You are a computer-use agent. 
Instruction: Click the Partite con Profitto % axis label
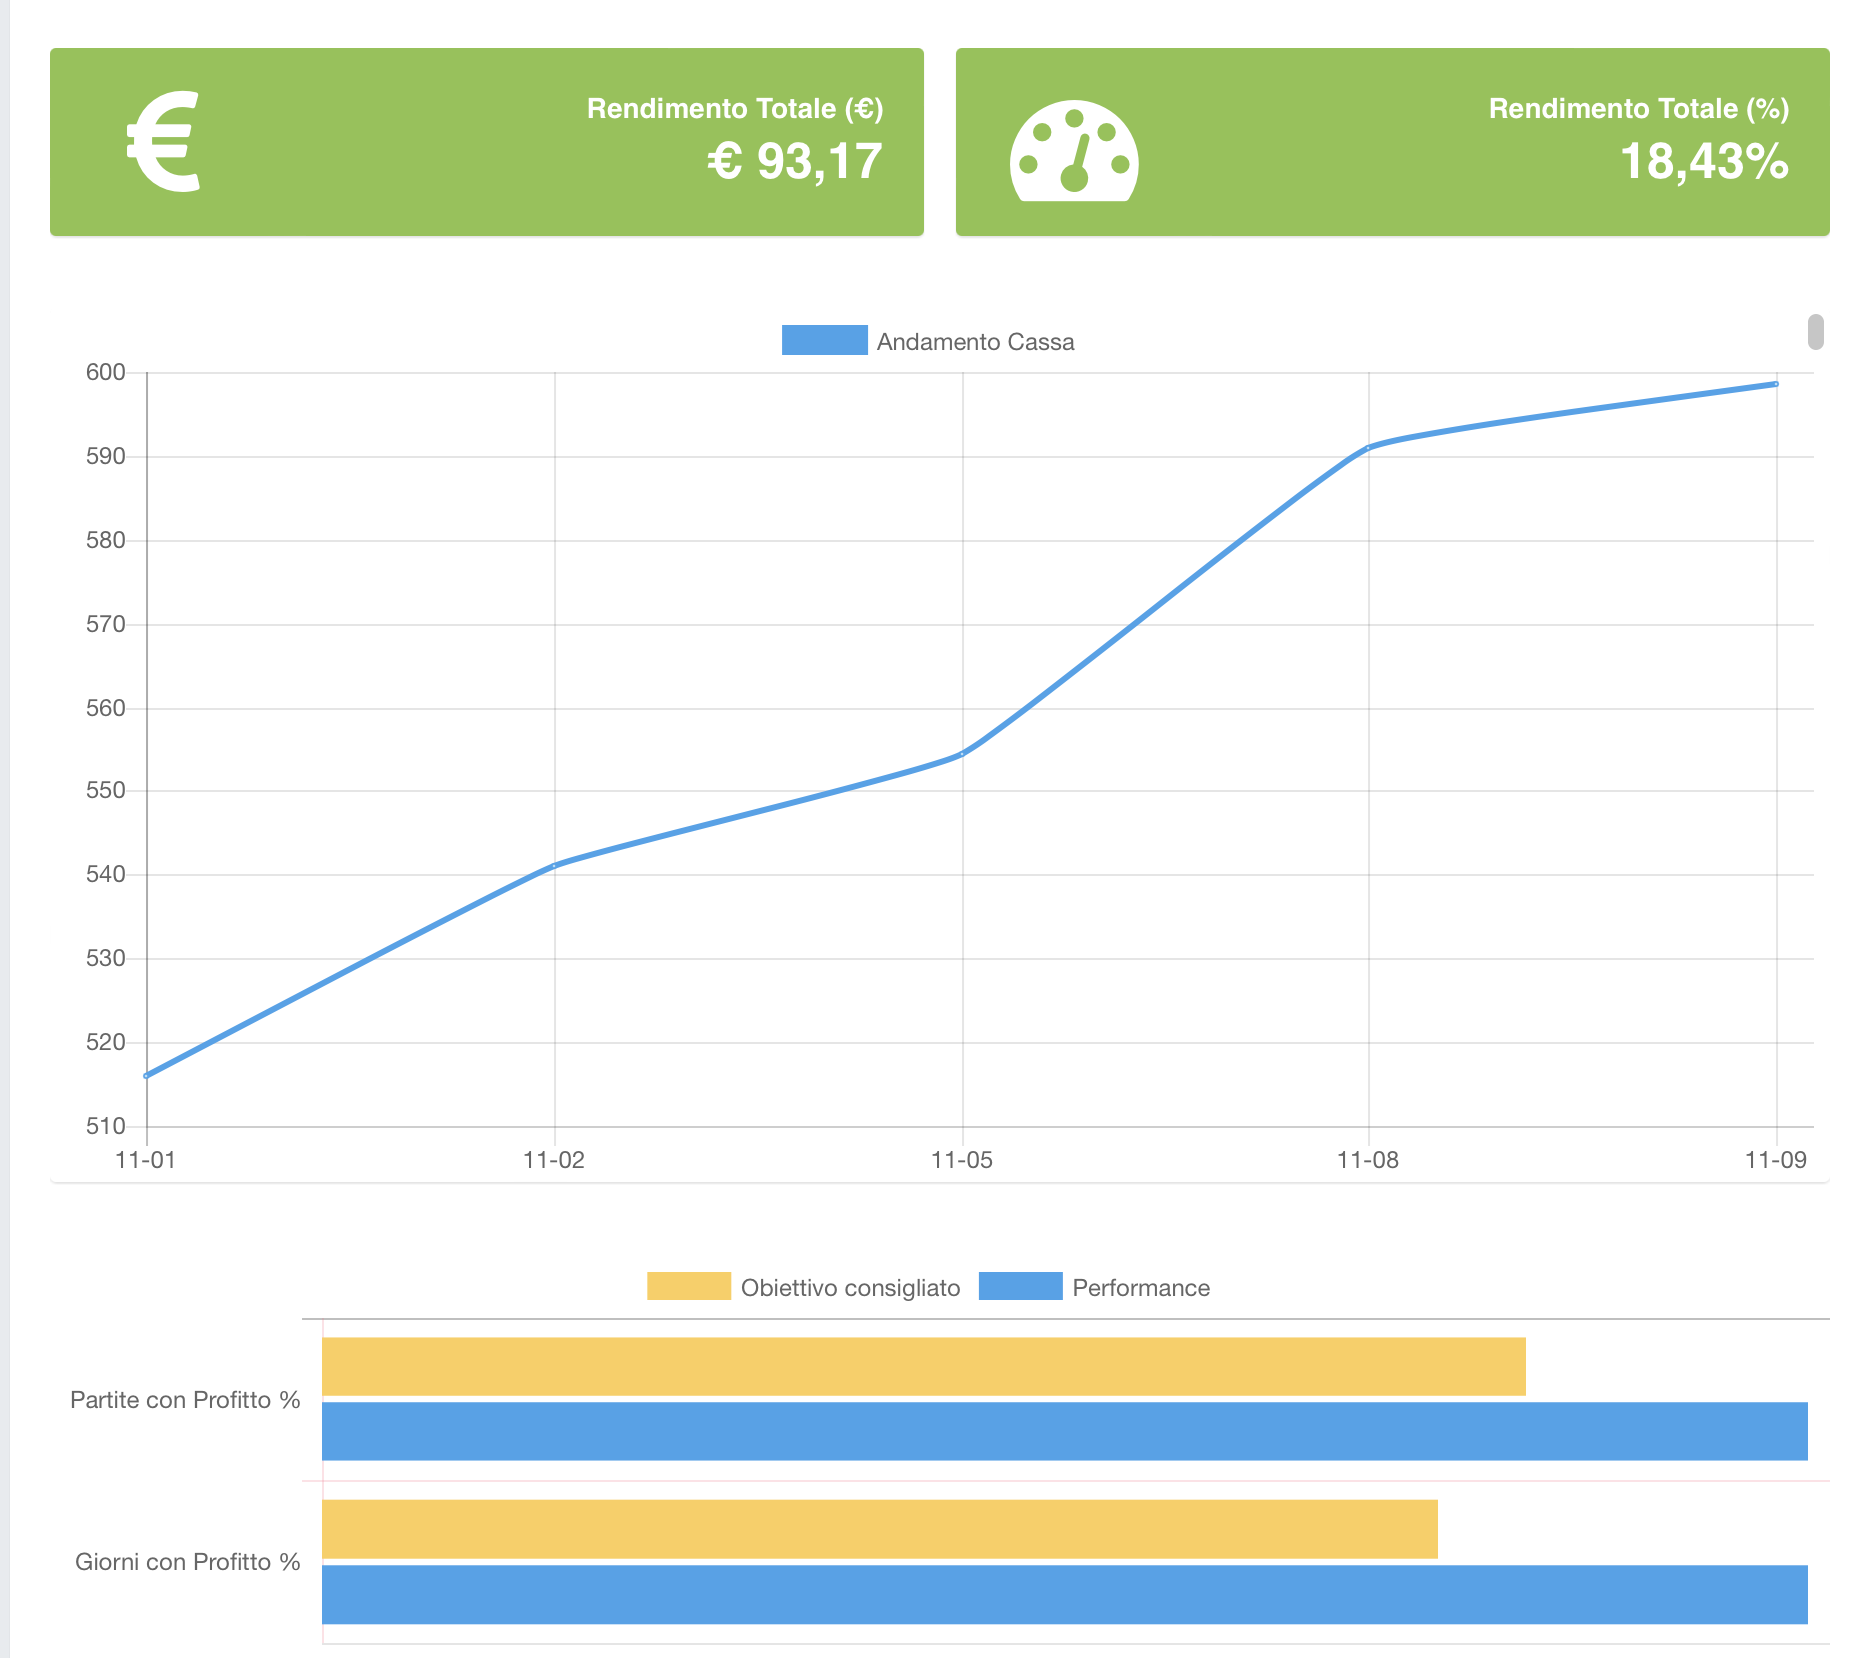pos(185,1400)
